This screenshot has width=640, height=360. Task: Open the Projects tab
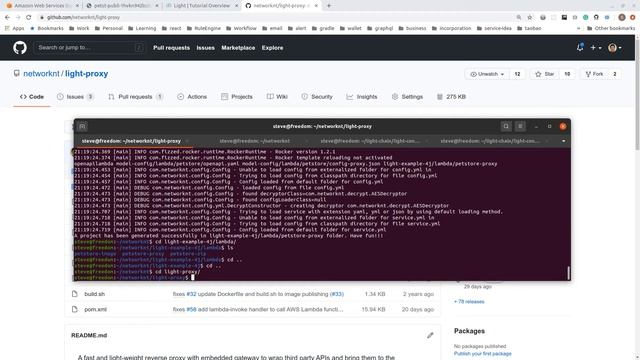237,97
